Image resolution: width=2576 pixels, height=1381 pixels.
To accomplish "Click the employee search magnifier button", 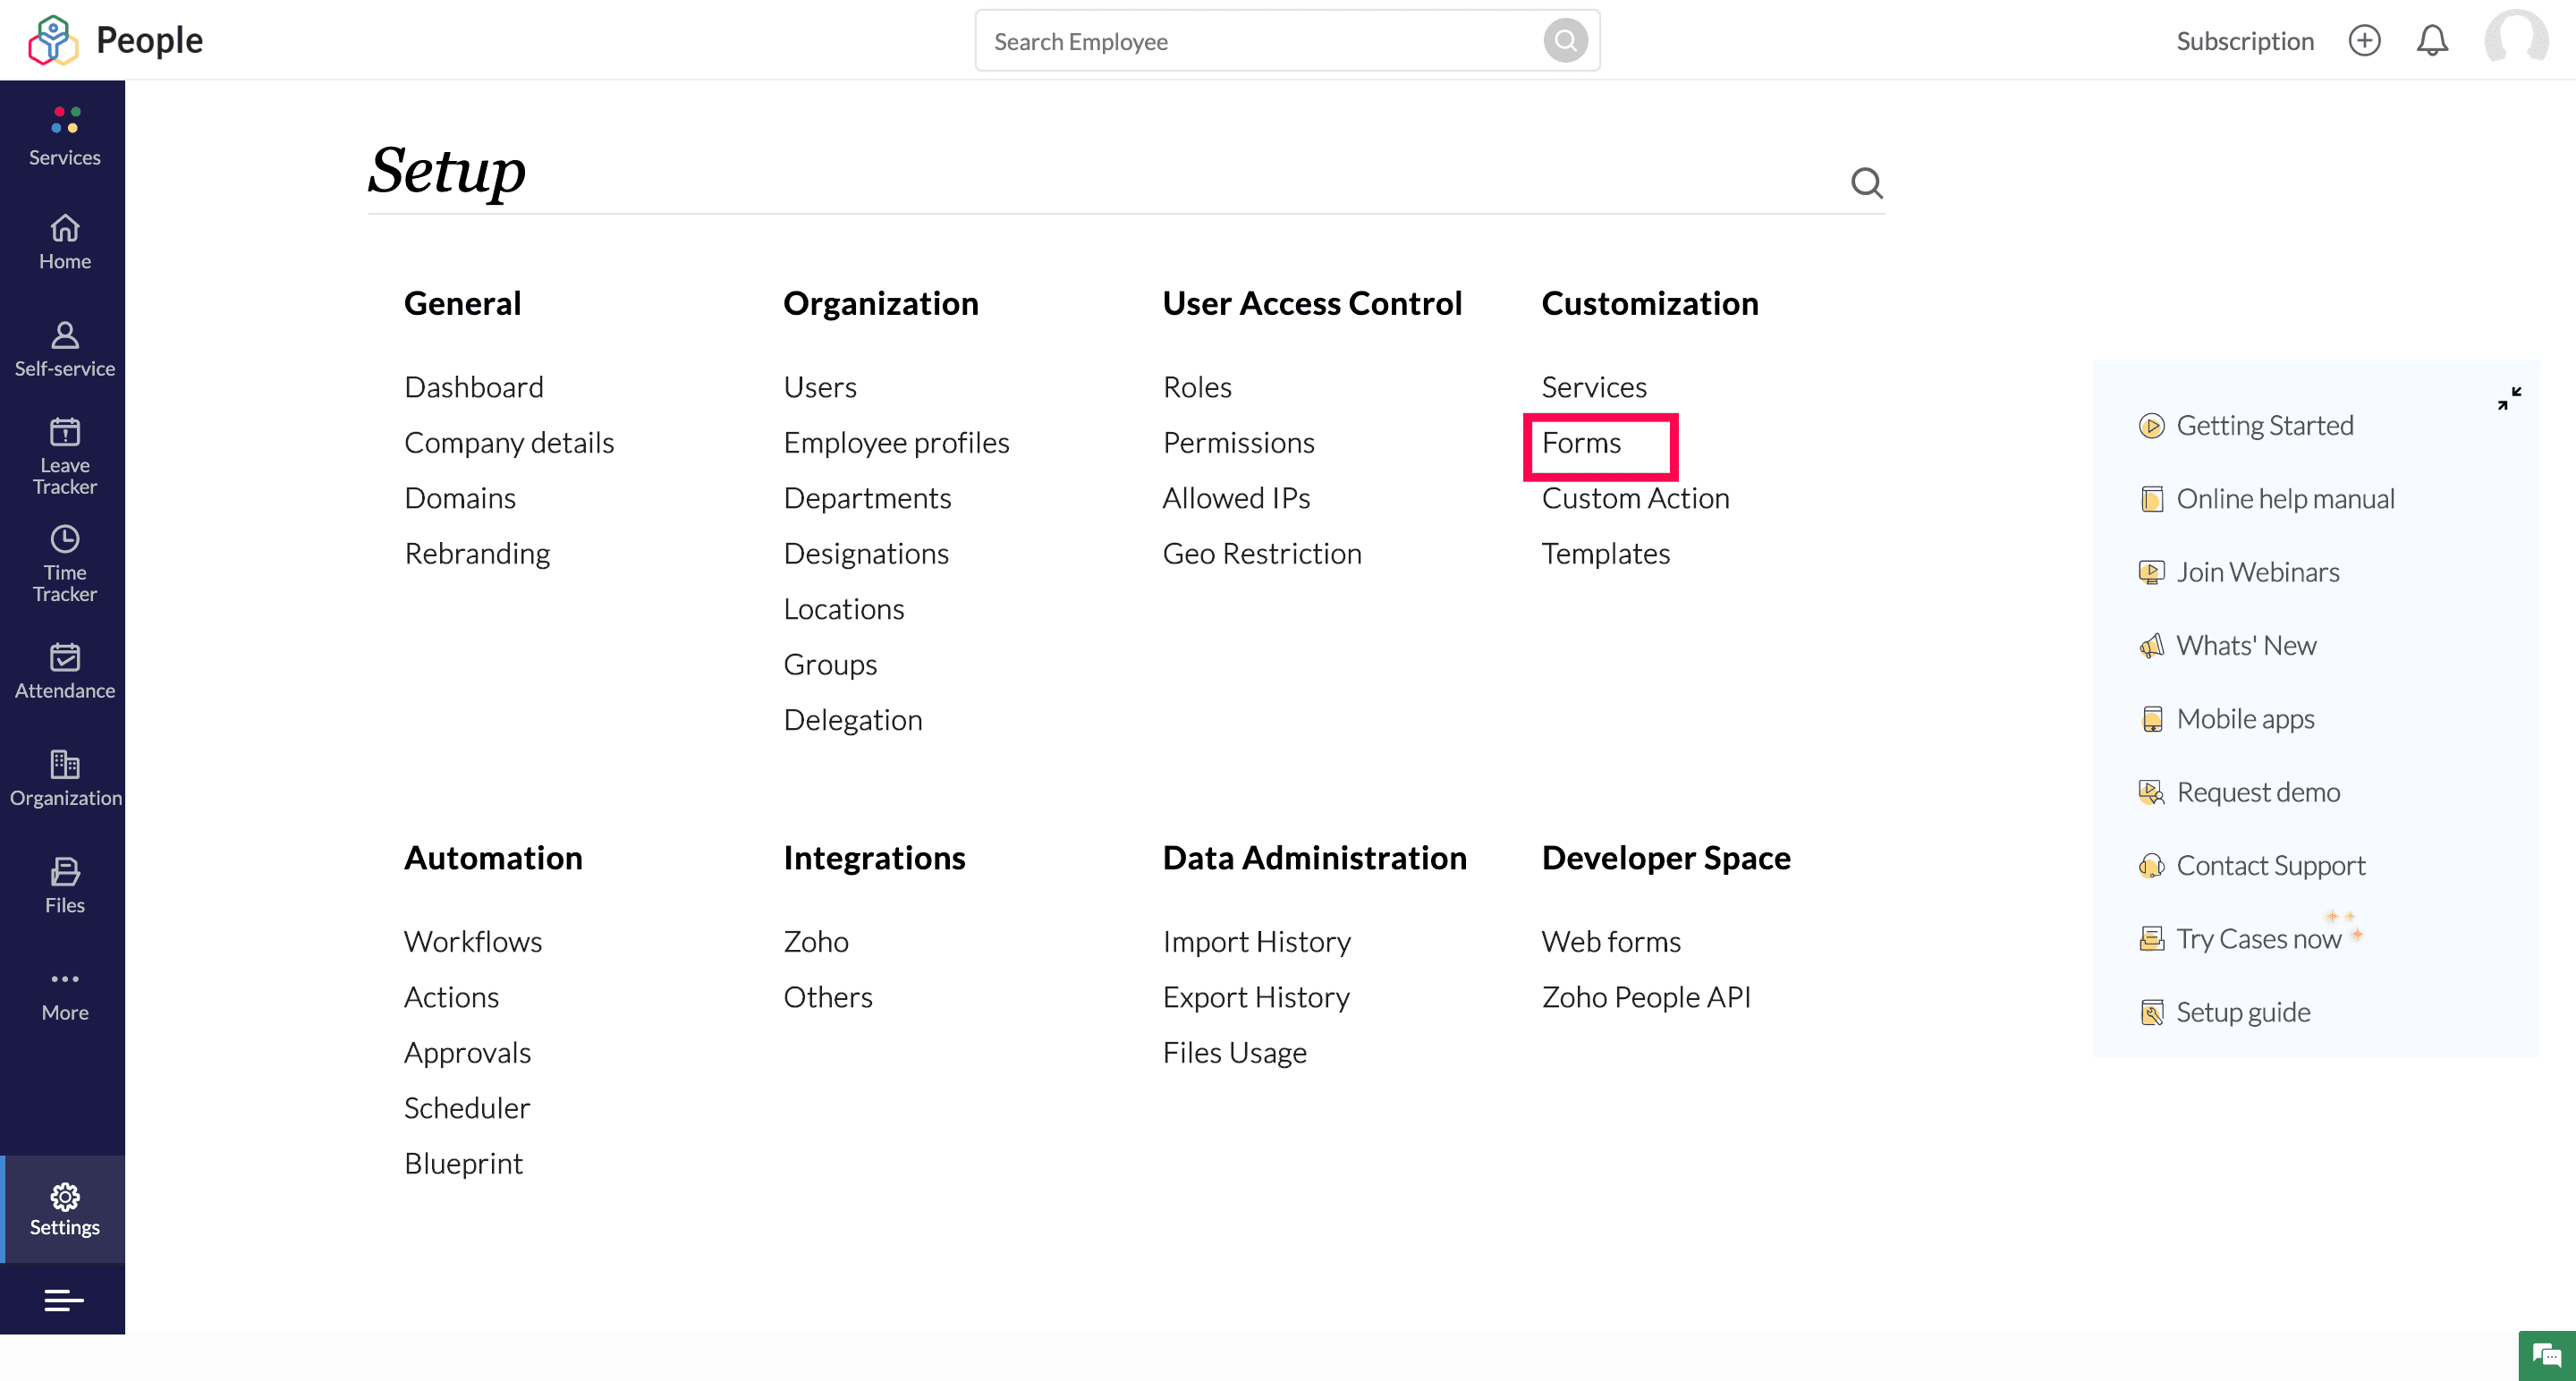I will point(1565,41).
